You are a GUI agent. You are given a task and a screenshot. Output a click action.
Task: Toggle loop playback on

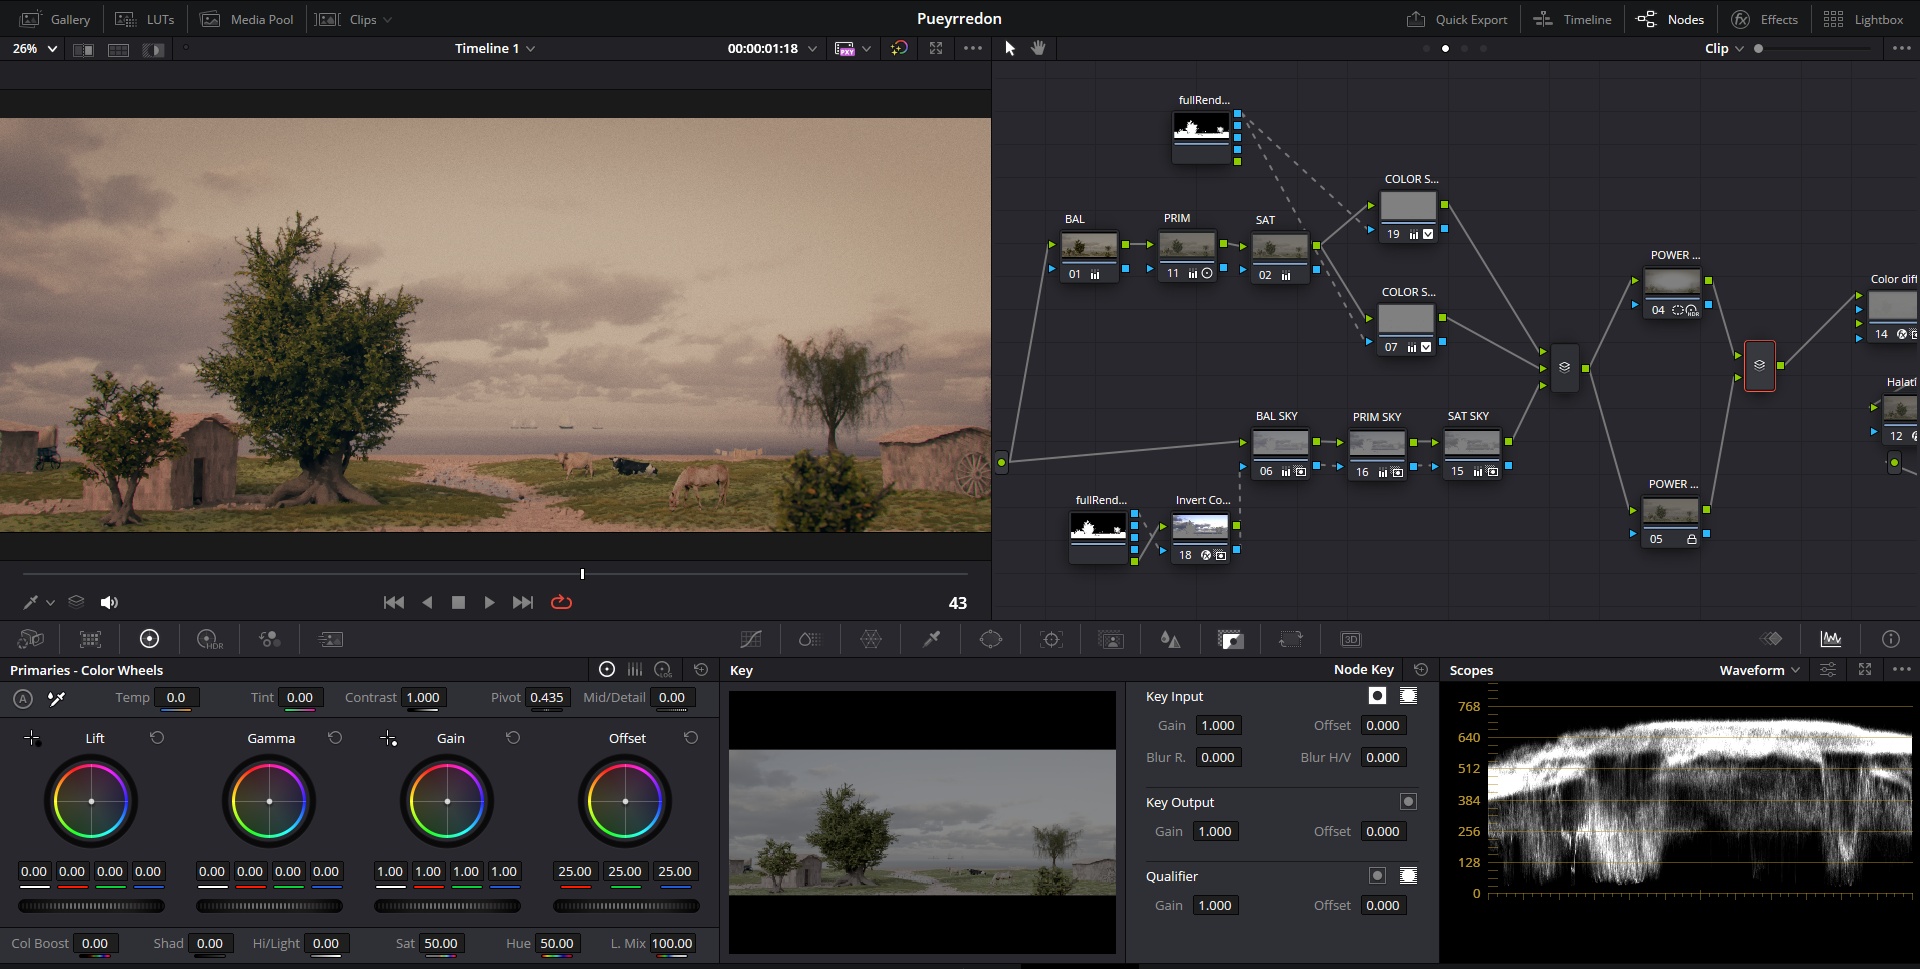point(561,602)
